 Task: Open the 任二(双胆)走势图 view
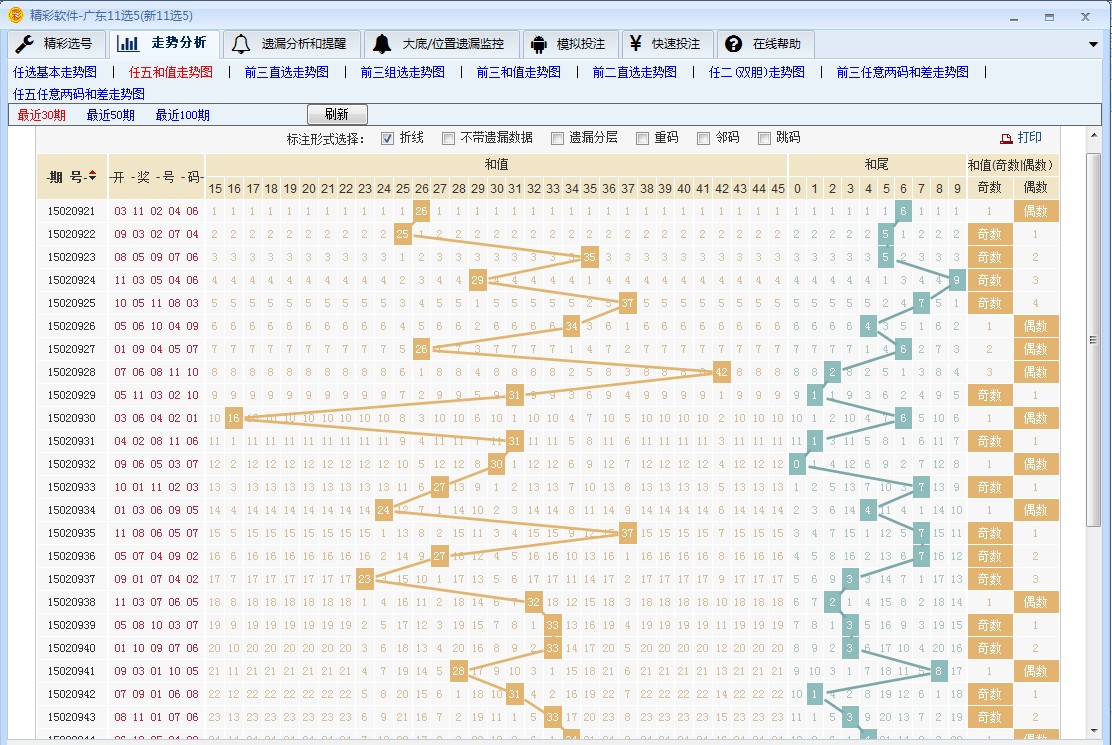tap(757, 72)
